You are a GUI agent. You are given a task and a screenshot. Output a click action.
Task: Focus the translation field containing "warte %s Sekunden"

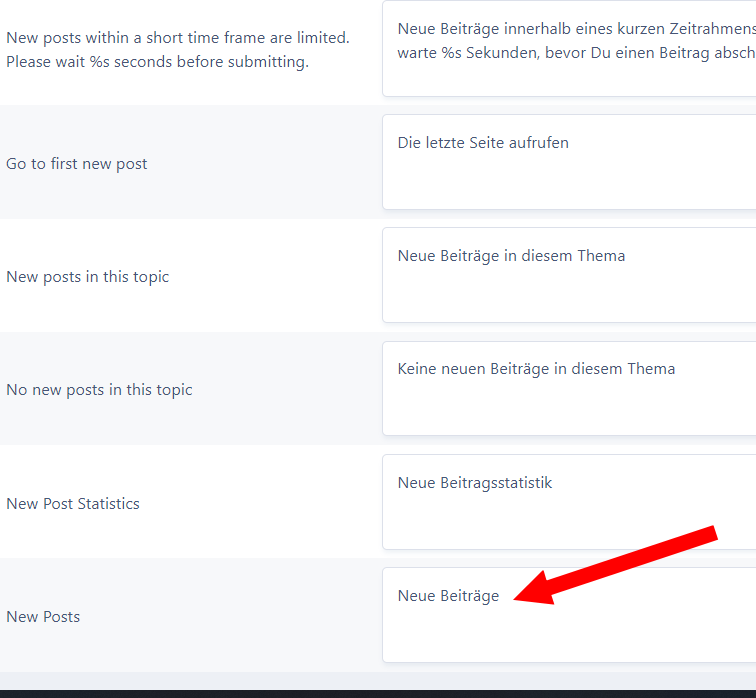568,52
